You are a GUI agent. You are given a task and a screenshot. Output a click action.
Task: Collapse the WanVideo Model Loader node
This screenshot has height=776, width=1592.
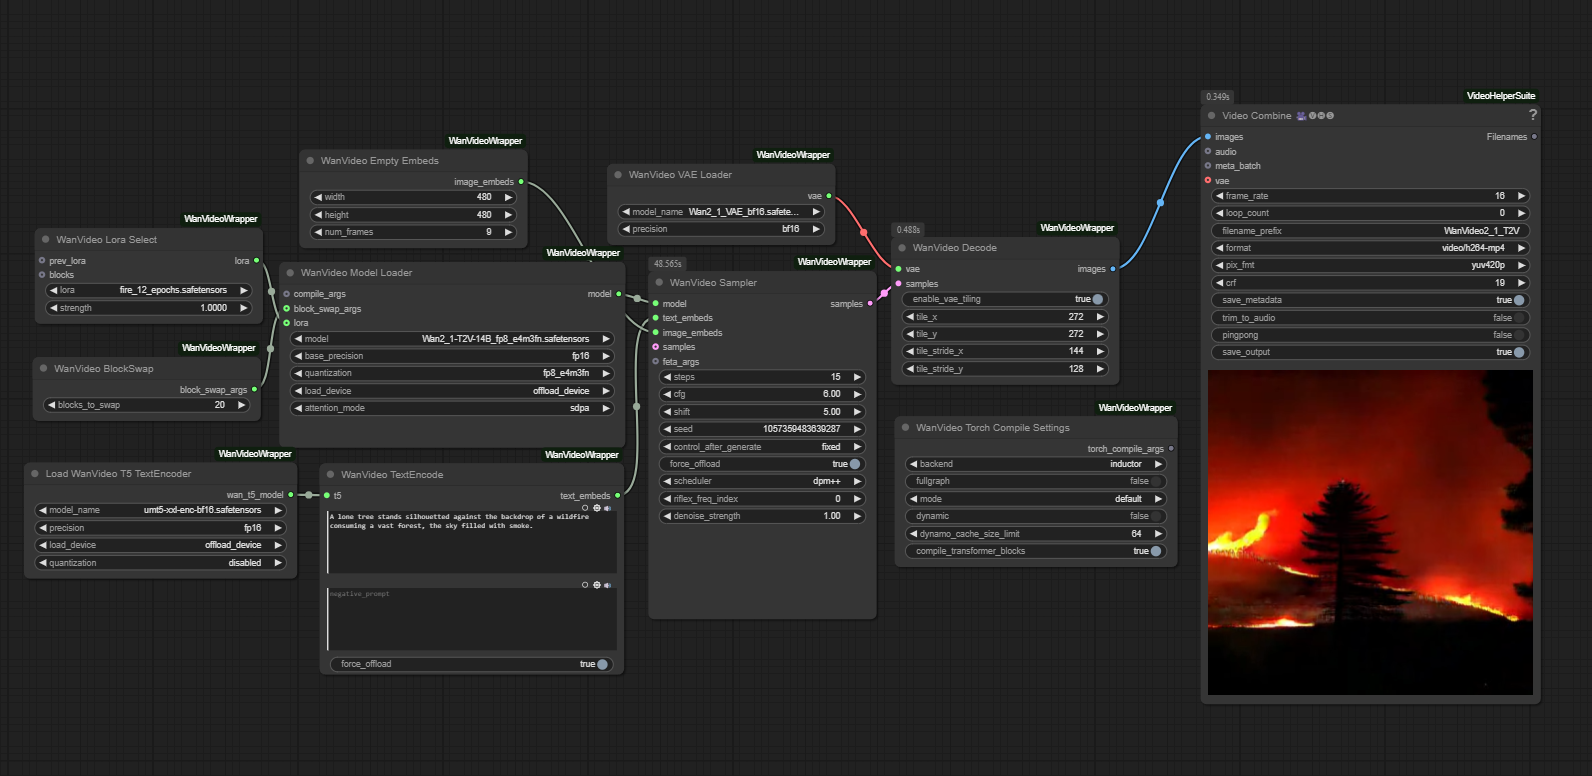click(290, 273)
